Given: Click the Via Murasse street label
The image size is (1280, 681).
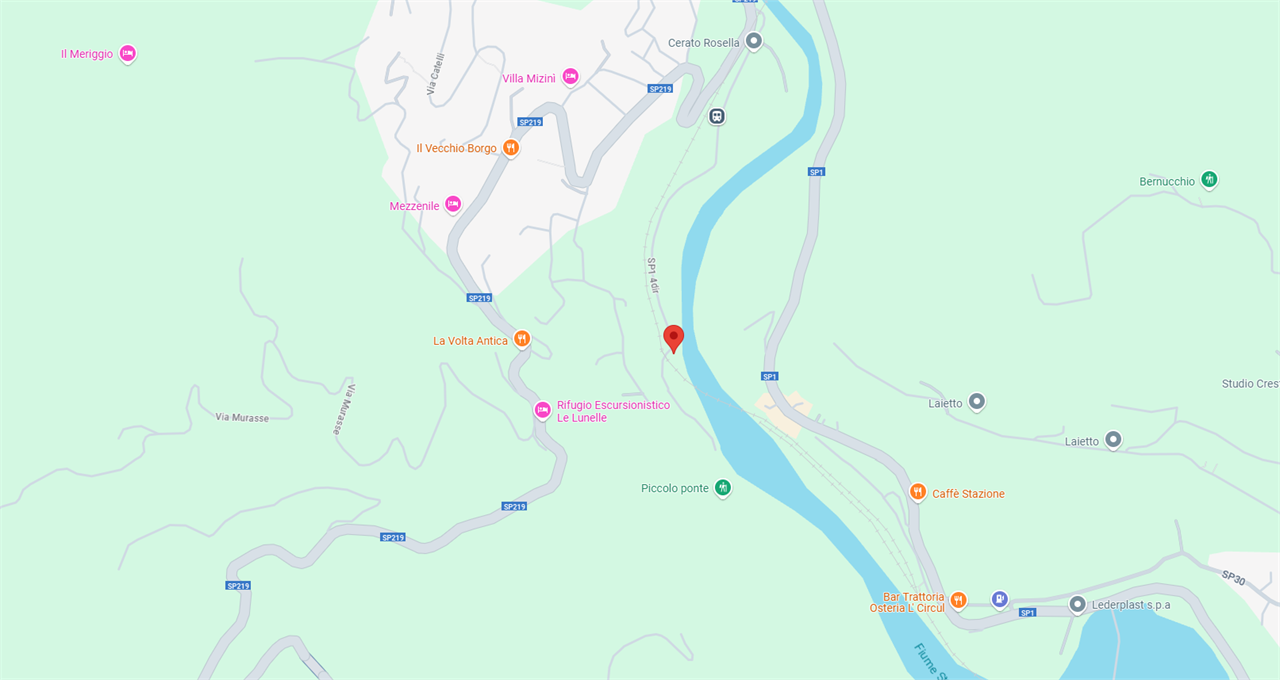Looking at the screenshot, I should 242,417.
